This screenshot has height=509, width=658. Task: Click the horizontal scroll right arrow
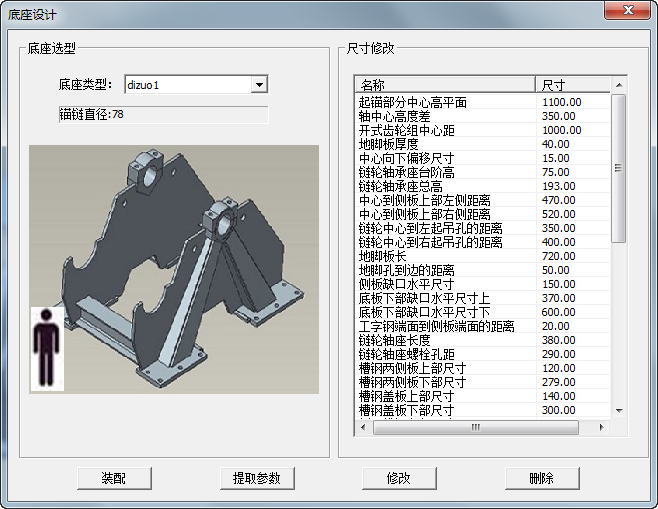click(602, 427)
